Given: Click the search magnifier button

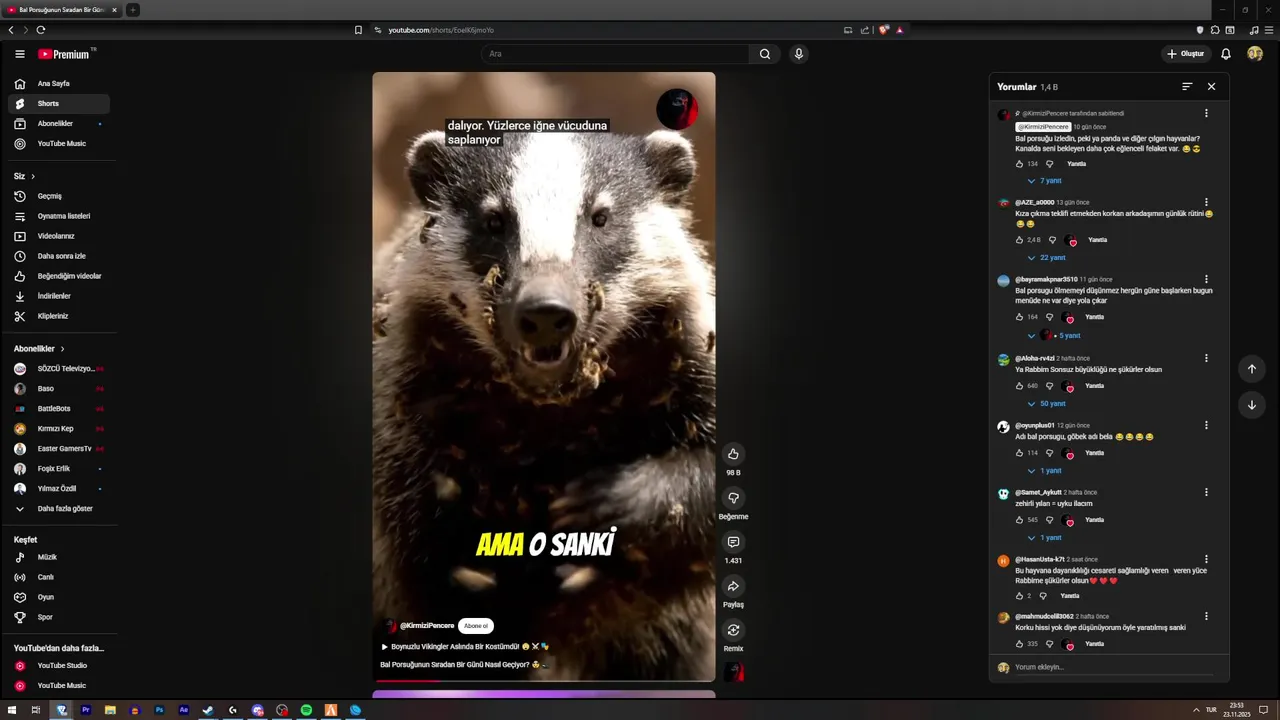Looking at the screenshot, I should pos(765,54).
